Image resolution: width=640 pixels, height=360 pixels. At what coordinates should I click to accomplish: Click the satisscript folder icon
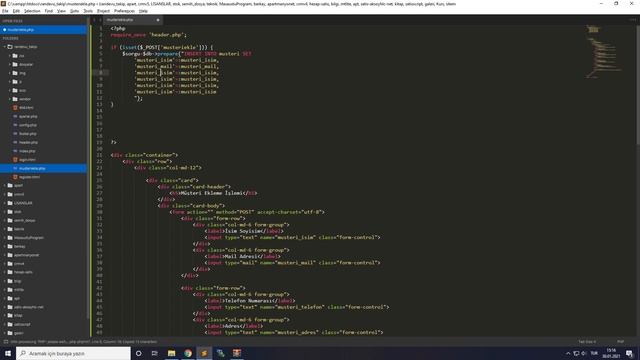click(10, 324)
